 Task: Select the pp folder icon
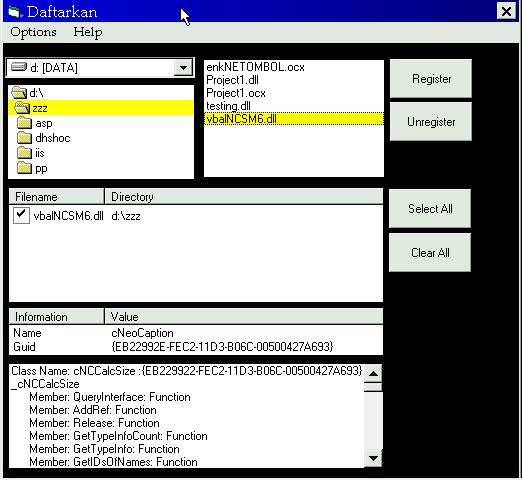[25, 168]
